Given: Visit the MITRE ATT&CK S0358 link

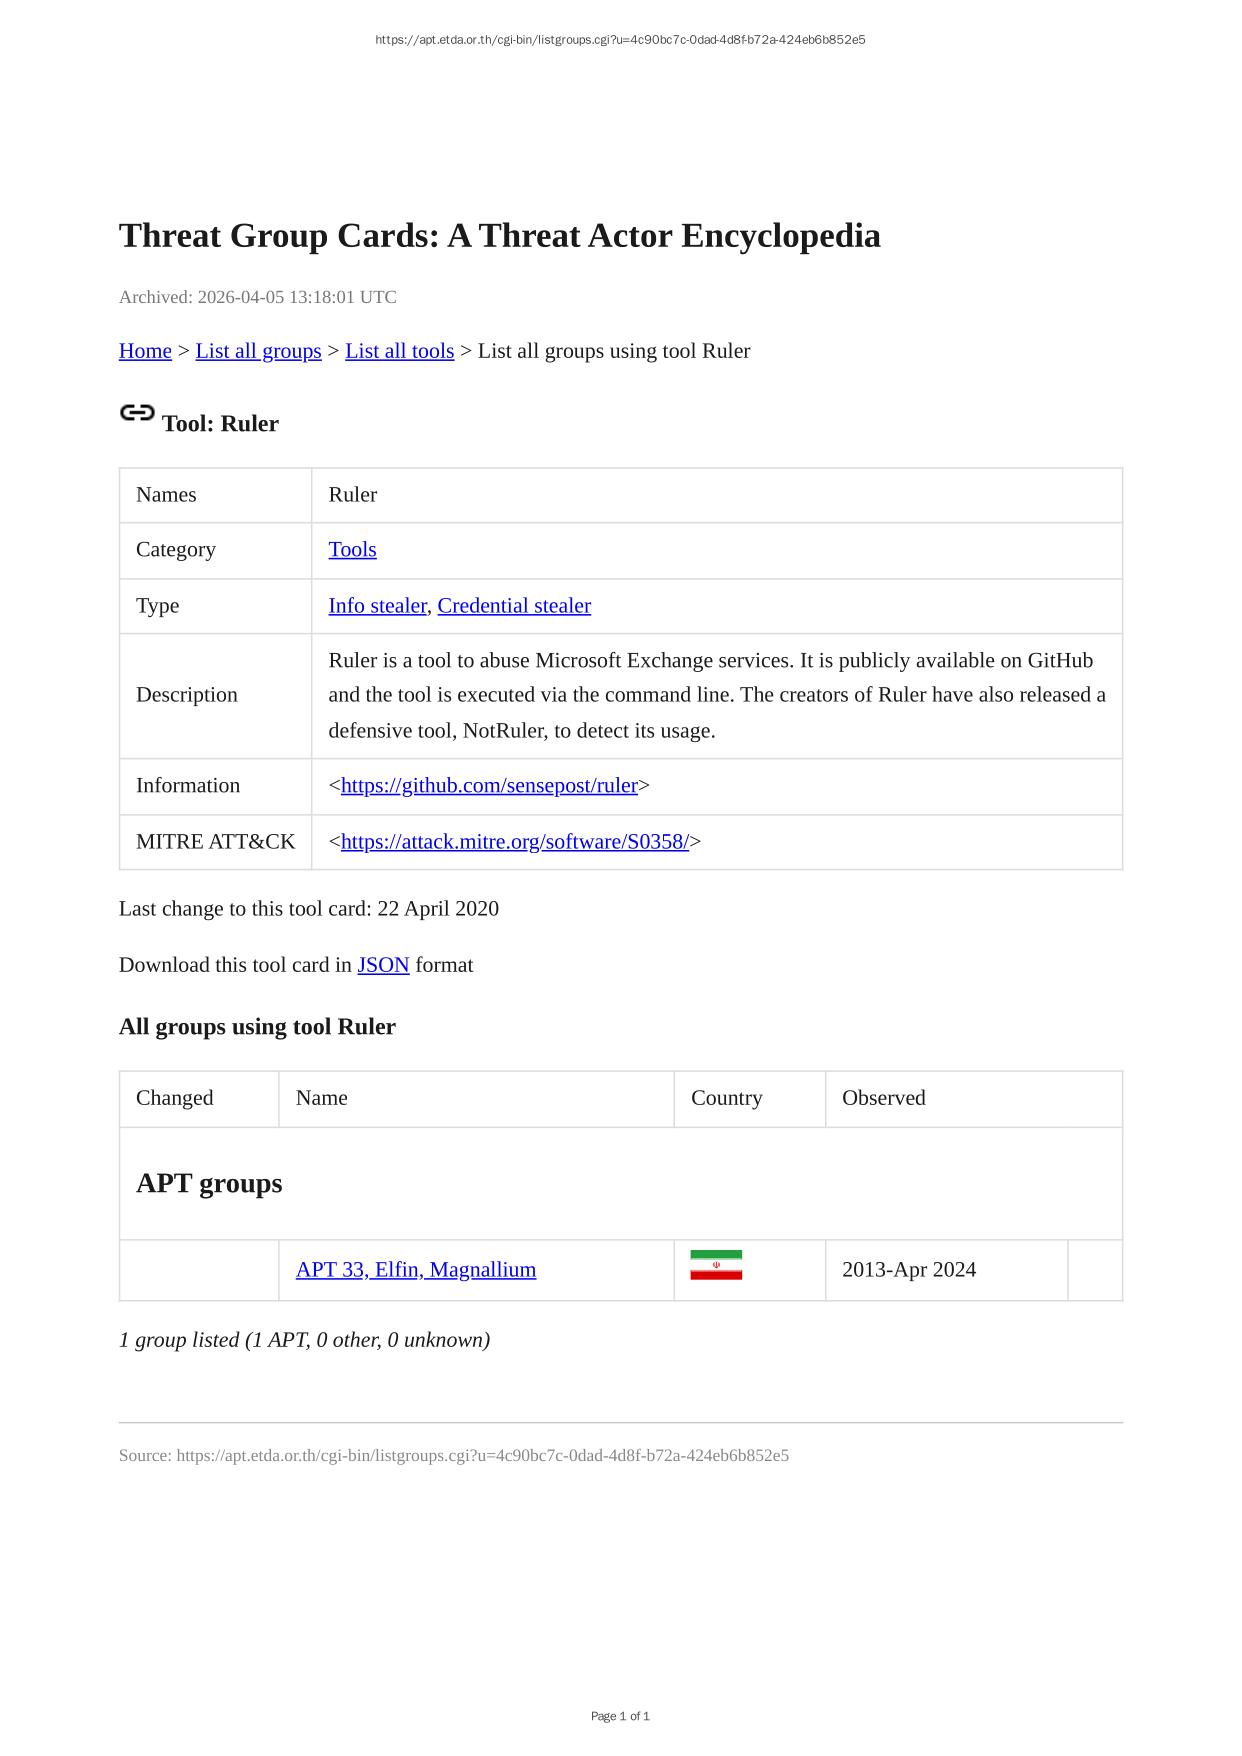Looking at the screenshot, I should tap(514, 842).
